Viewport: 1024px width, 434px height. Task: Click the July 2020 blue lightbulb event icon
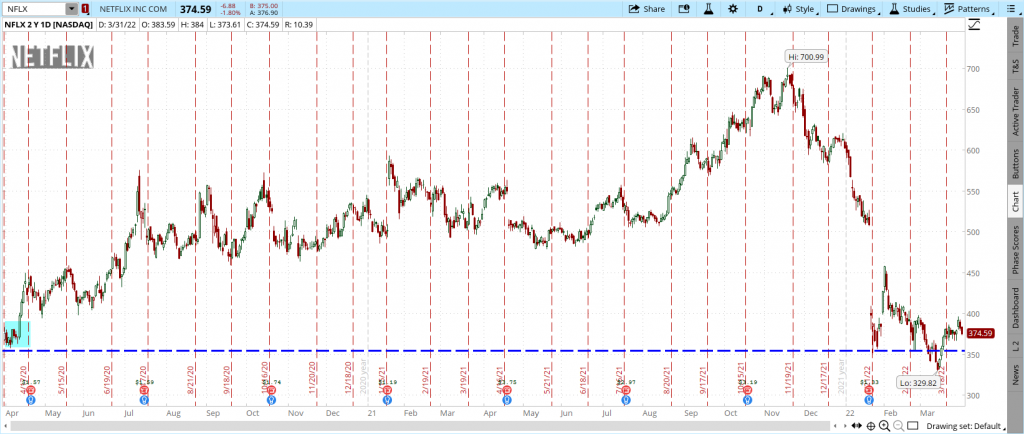click(144, 400)
